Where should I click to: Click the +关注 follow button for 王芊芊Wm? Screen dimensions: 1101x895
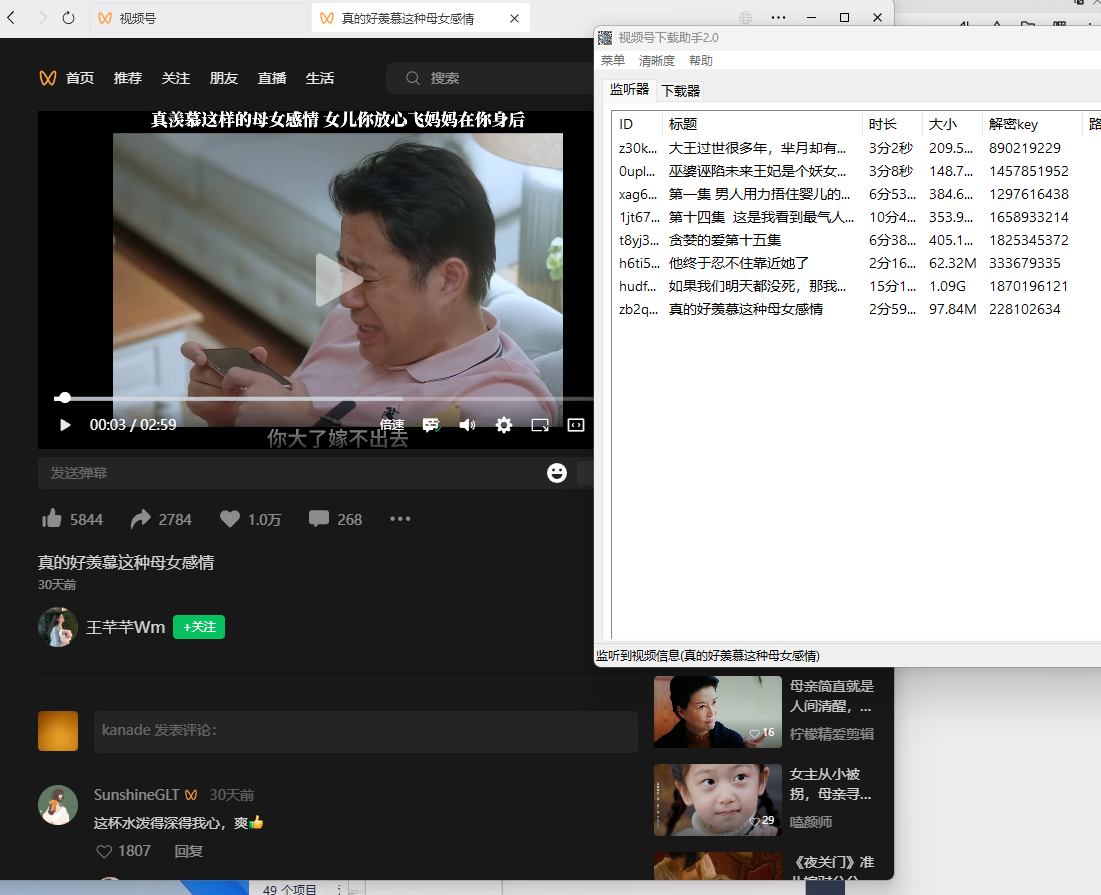198,627
